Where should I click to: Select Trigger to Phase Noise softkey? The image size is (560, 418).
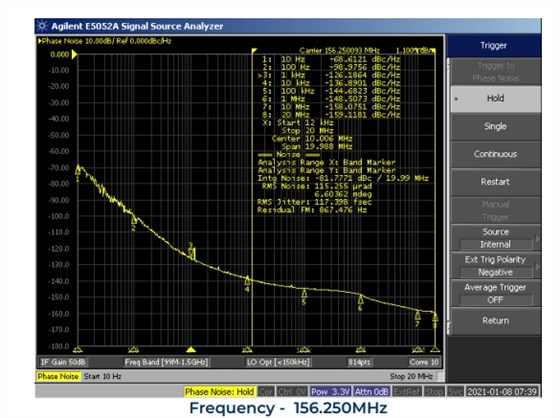[495, 72]
